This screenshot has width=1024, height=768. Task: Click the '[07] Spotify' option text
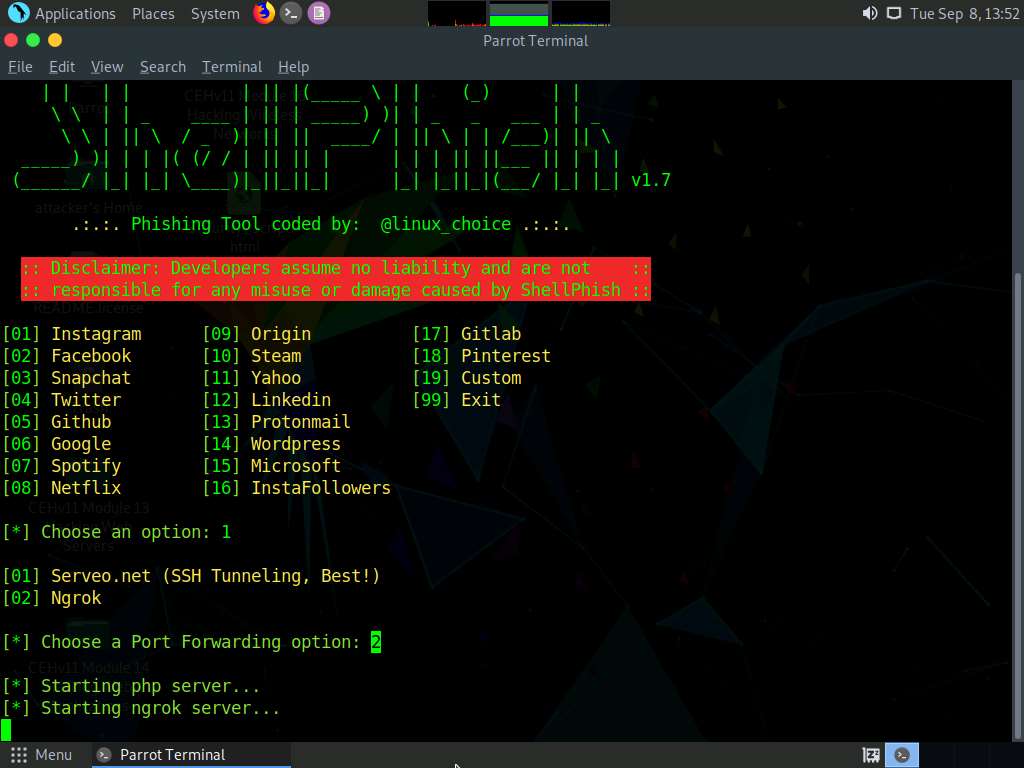coord(62,466)
